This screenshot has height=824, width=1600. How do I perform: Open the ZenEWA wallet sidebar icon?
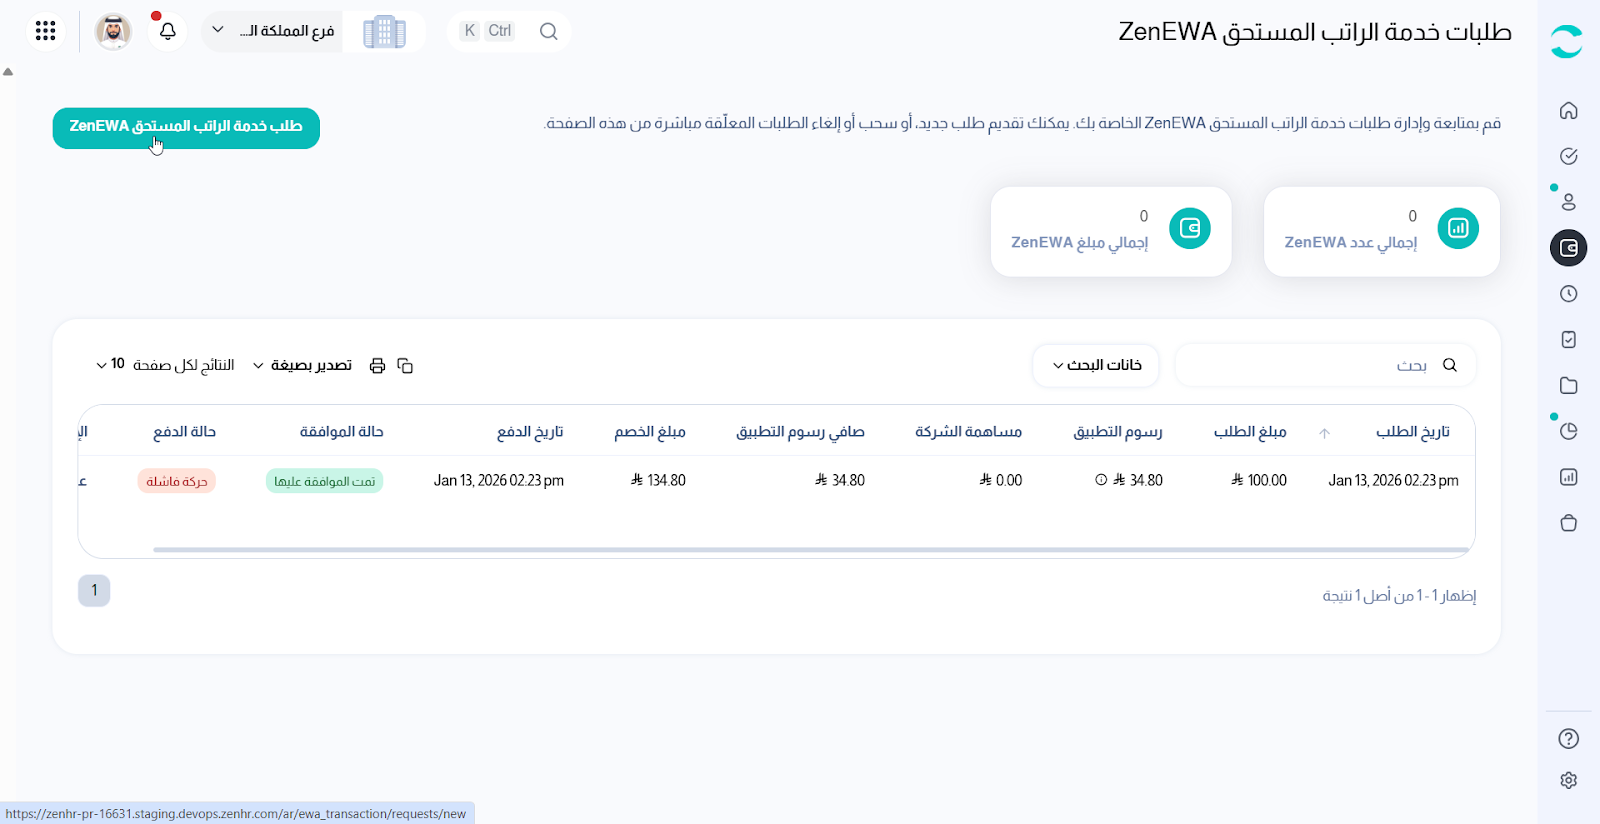point(1568,248)
